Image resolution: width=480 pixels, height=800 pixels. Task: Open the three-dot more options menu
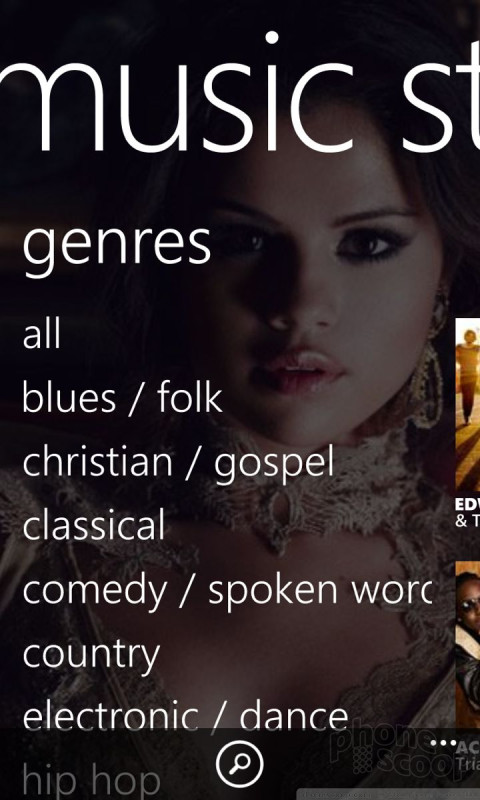(442, 743)
